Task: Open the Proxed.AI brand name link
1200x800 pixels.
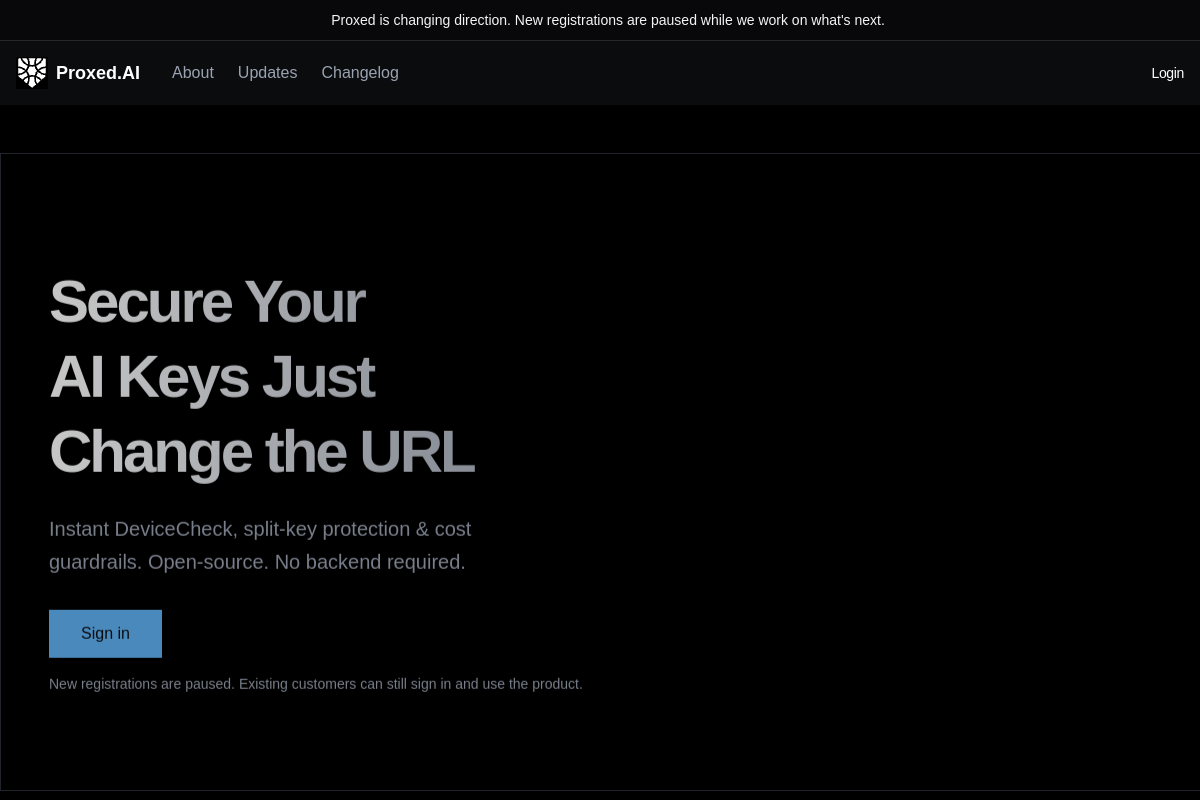Action: (x=98, y=73)
